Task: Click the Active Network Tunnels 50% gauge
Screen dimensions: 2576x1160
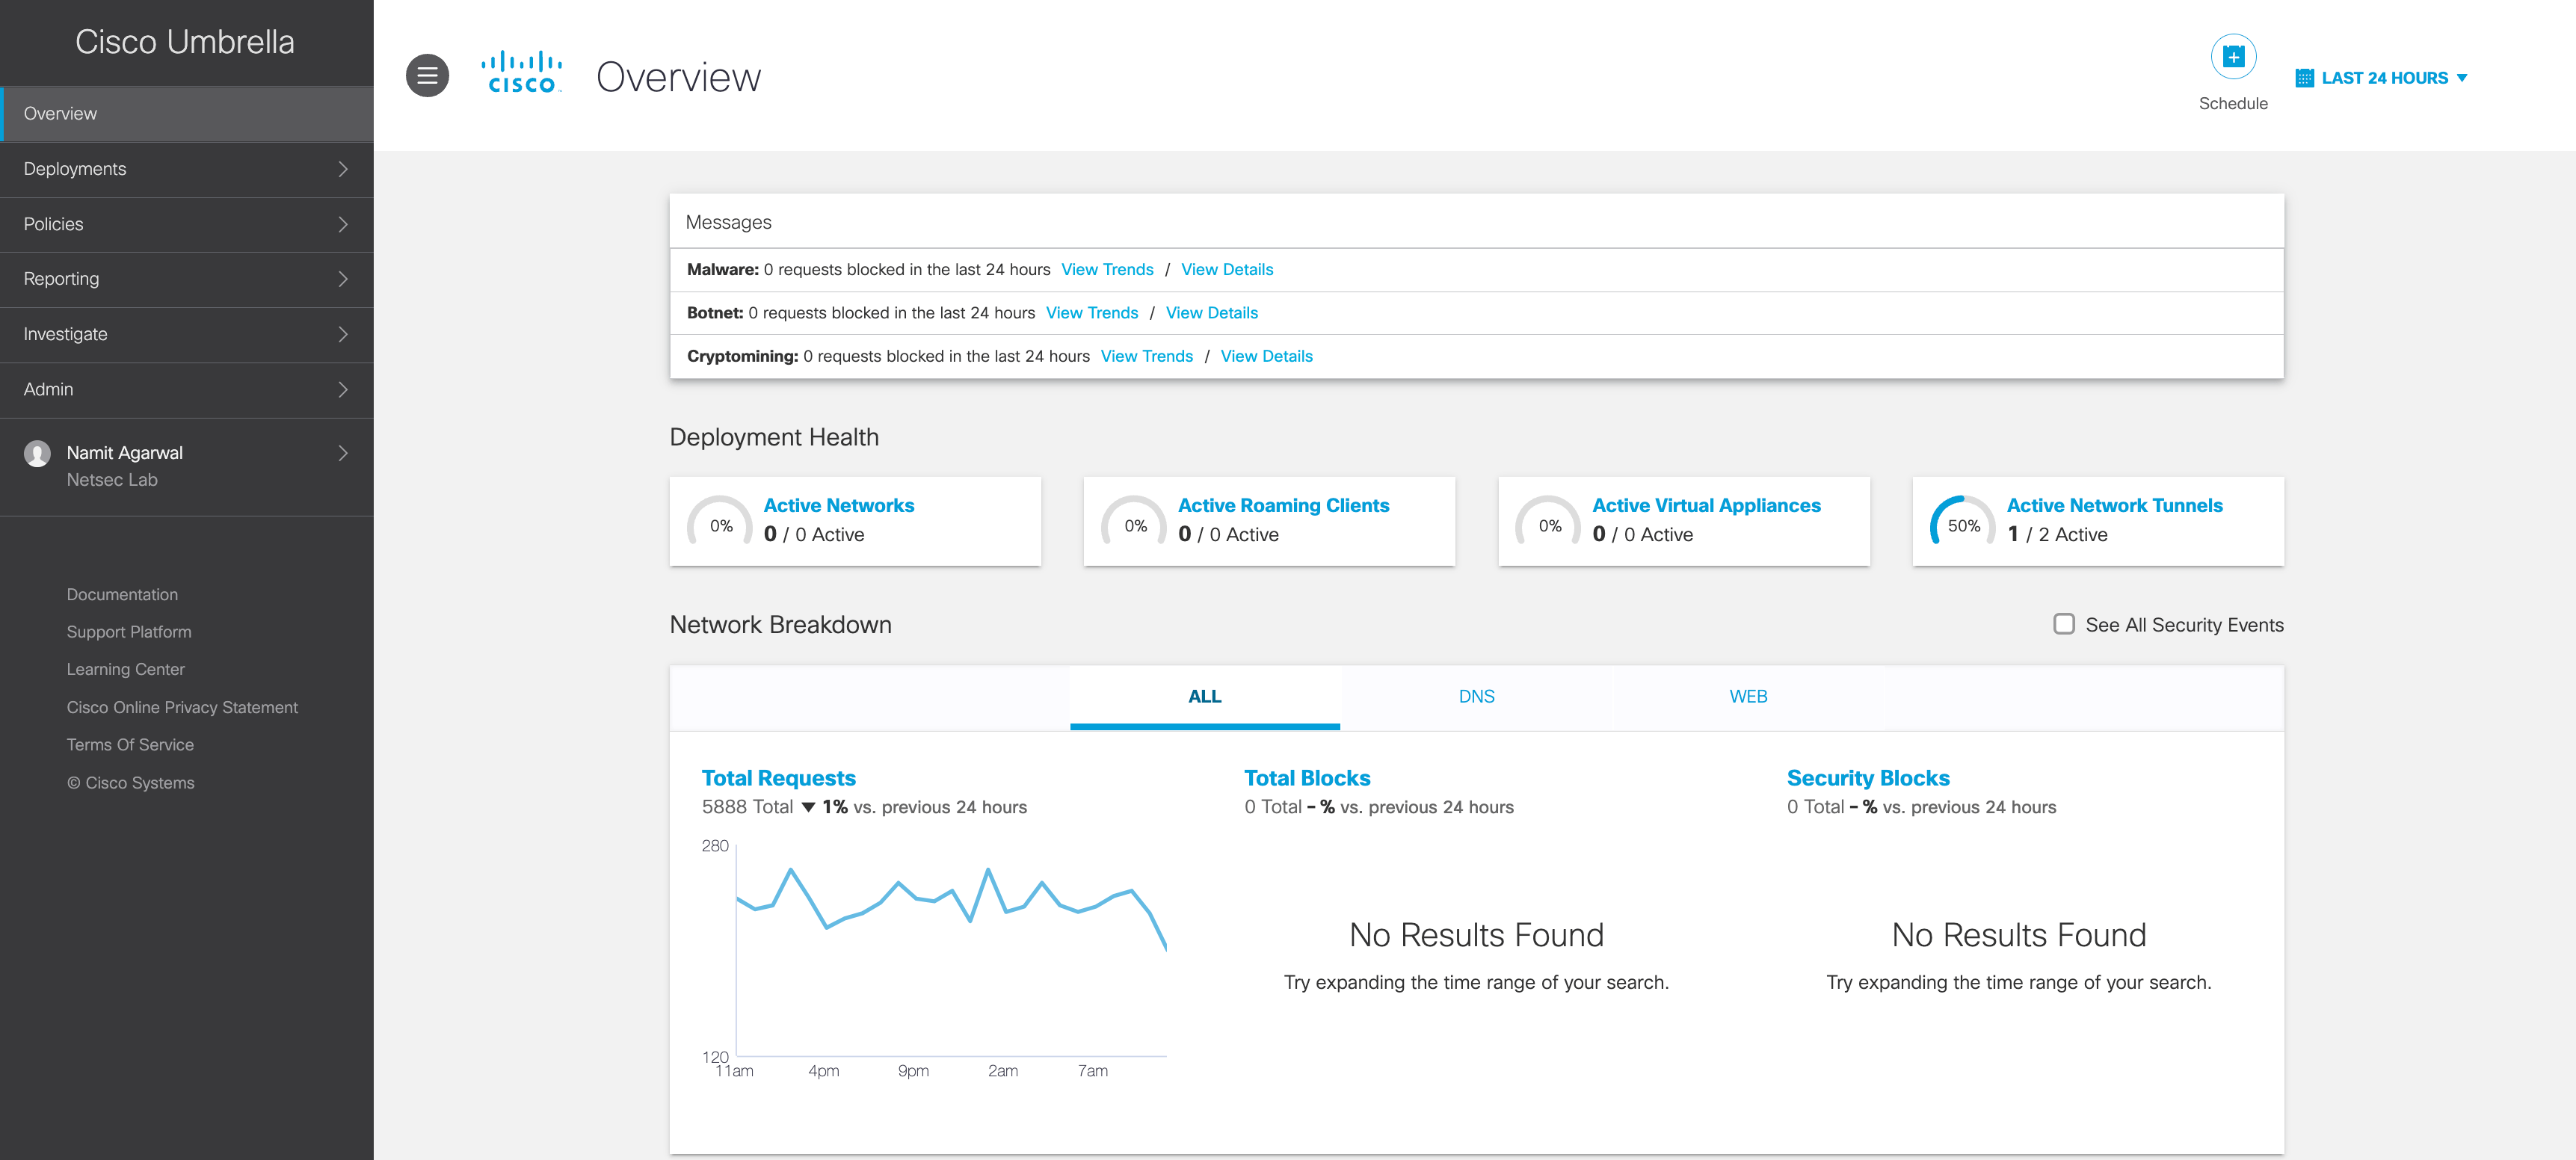Action: coord(1962,524)
